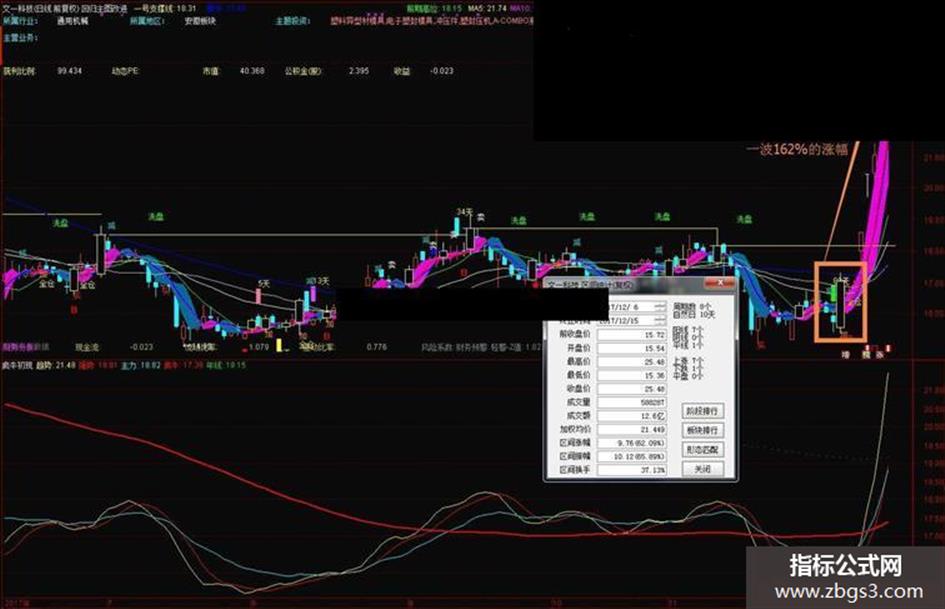
Task: Select the 区间振幅 field in the dialog
Action: (x=632, y=456)
